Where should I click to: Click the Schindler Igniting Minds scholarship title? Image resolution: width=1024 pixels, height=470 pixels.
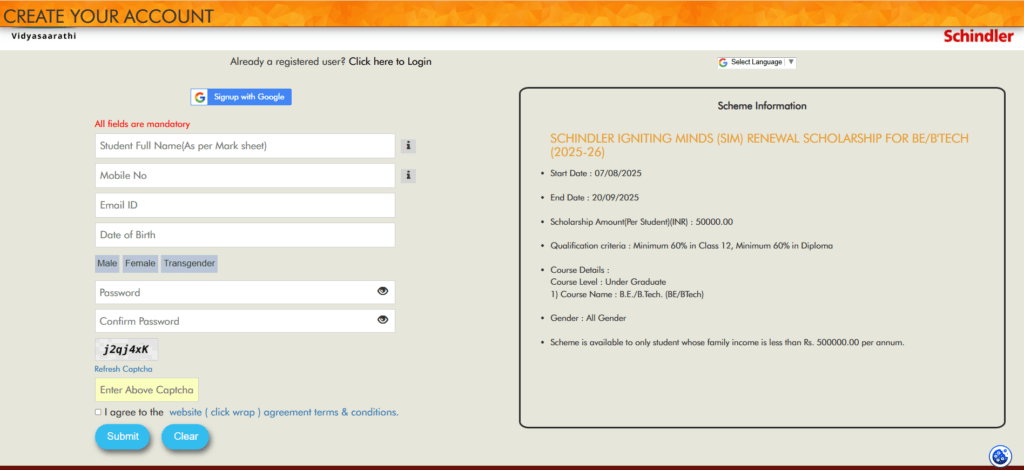click(760, 146)
